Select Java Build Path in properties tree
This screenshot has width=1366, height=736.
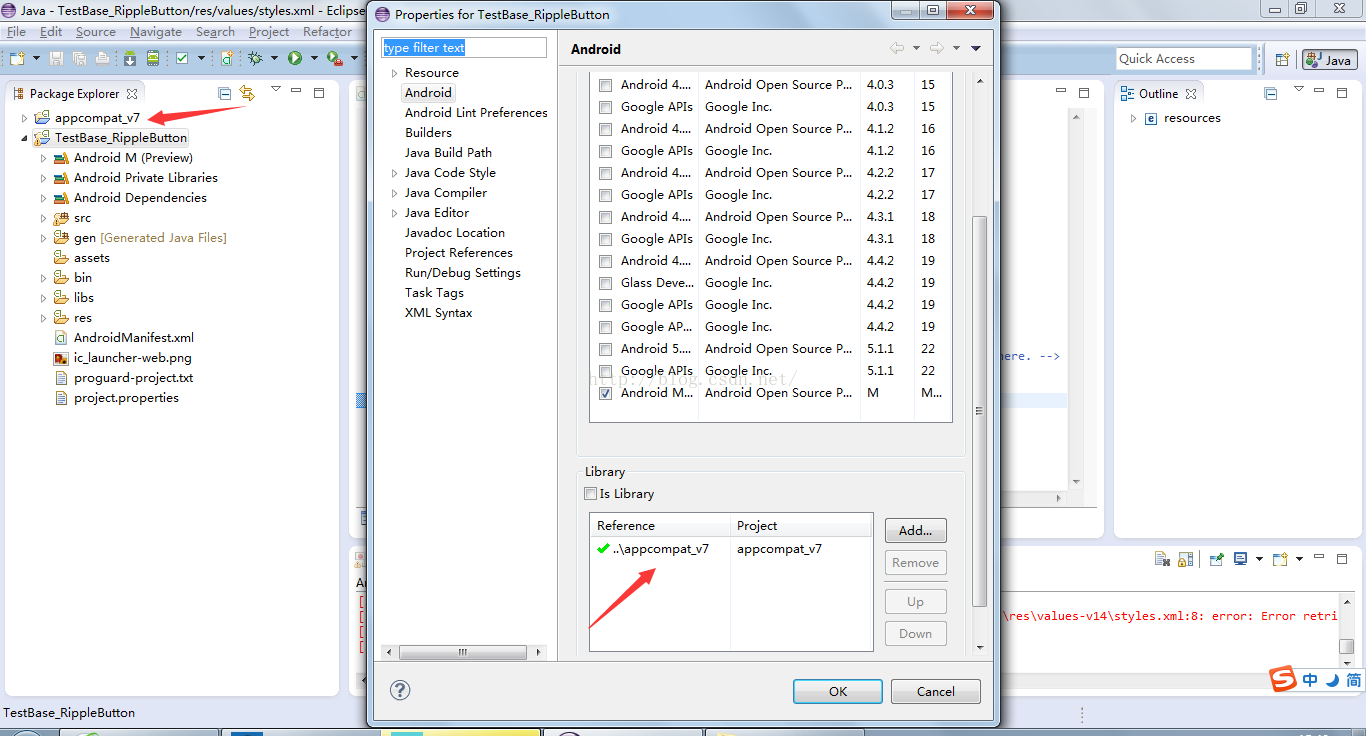point(448,153)
